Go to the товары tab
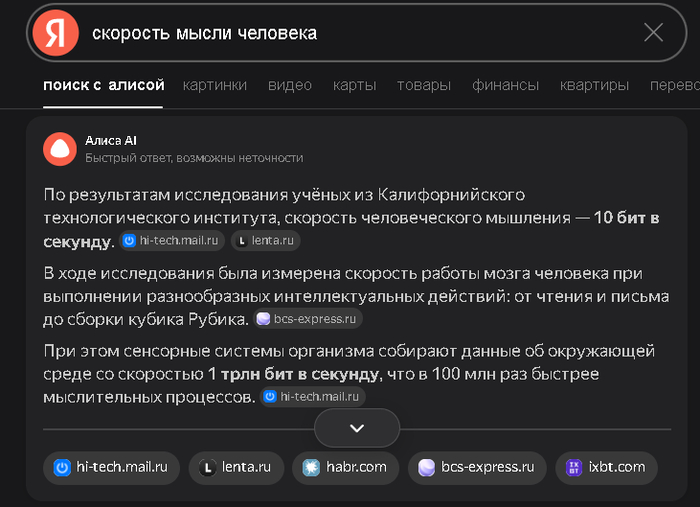This screenshot has width=700, height=507. click(x=424, y=85)
